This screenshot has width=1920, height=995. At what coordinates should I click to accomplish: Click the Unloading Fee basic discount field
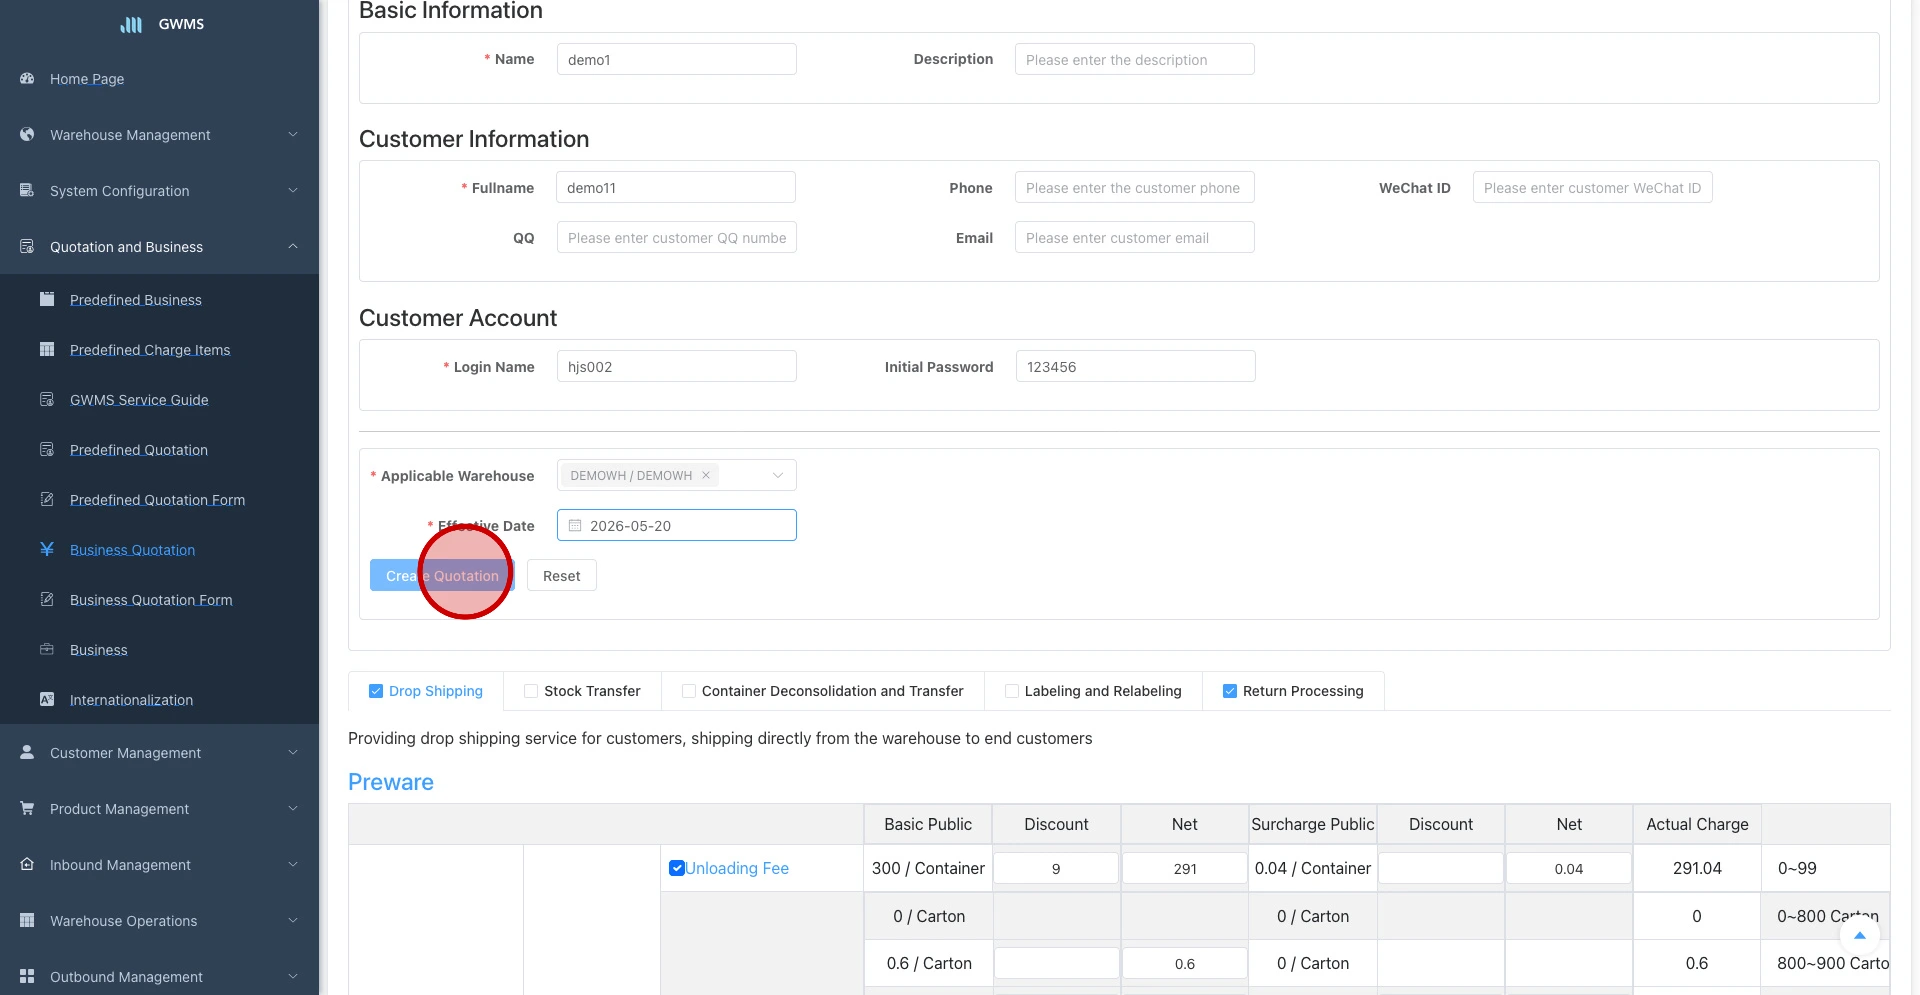1056,868
